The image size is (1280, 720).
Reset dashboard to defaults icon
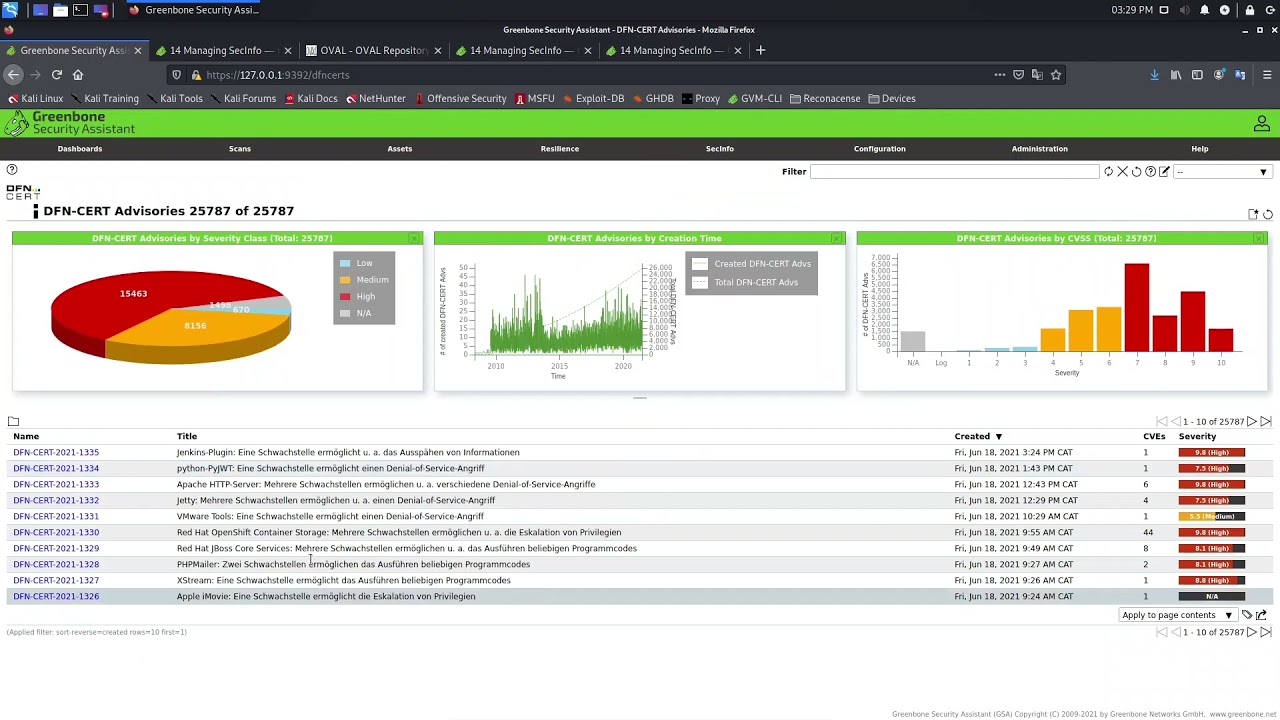pyautogui.click(x=1267, y=214)
